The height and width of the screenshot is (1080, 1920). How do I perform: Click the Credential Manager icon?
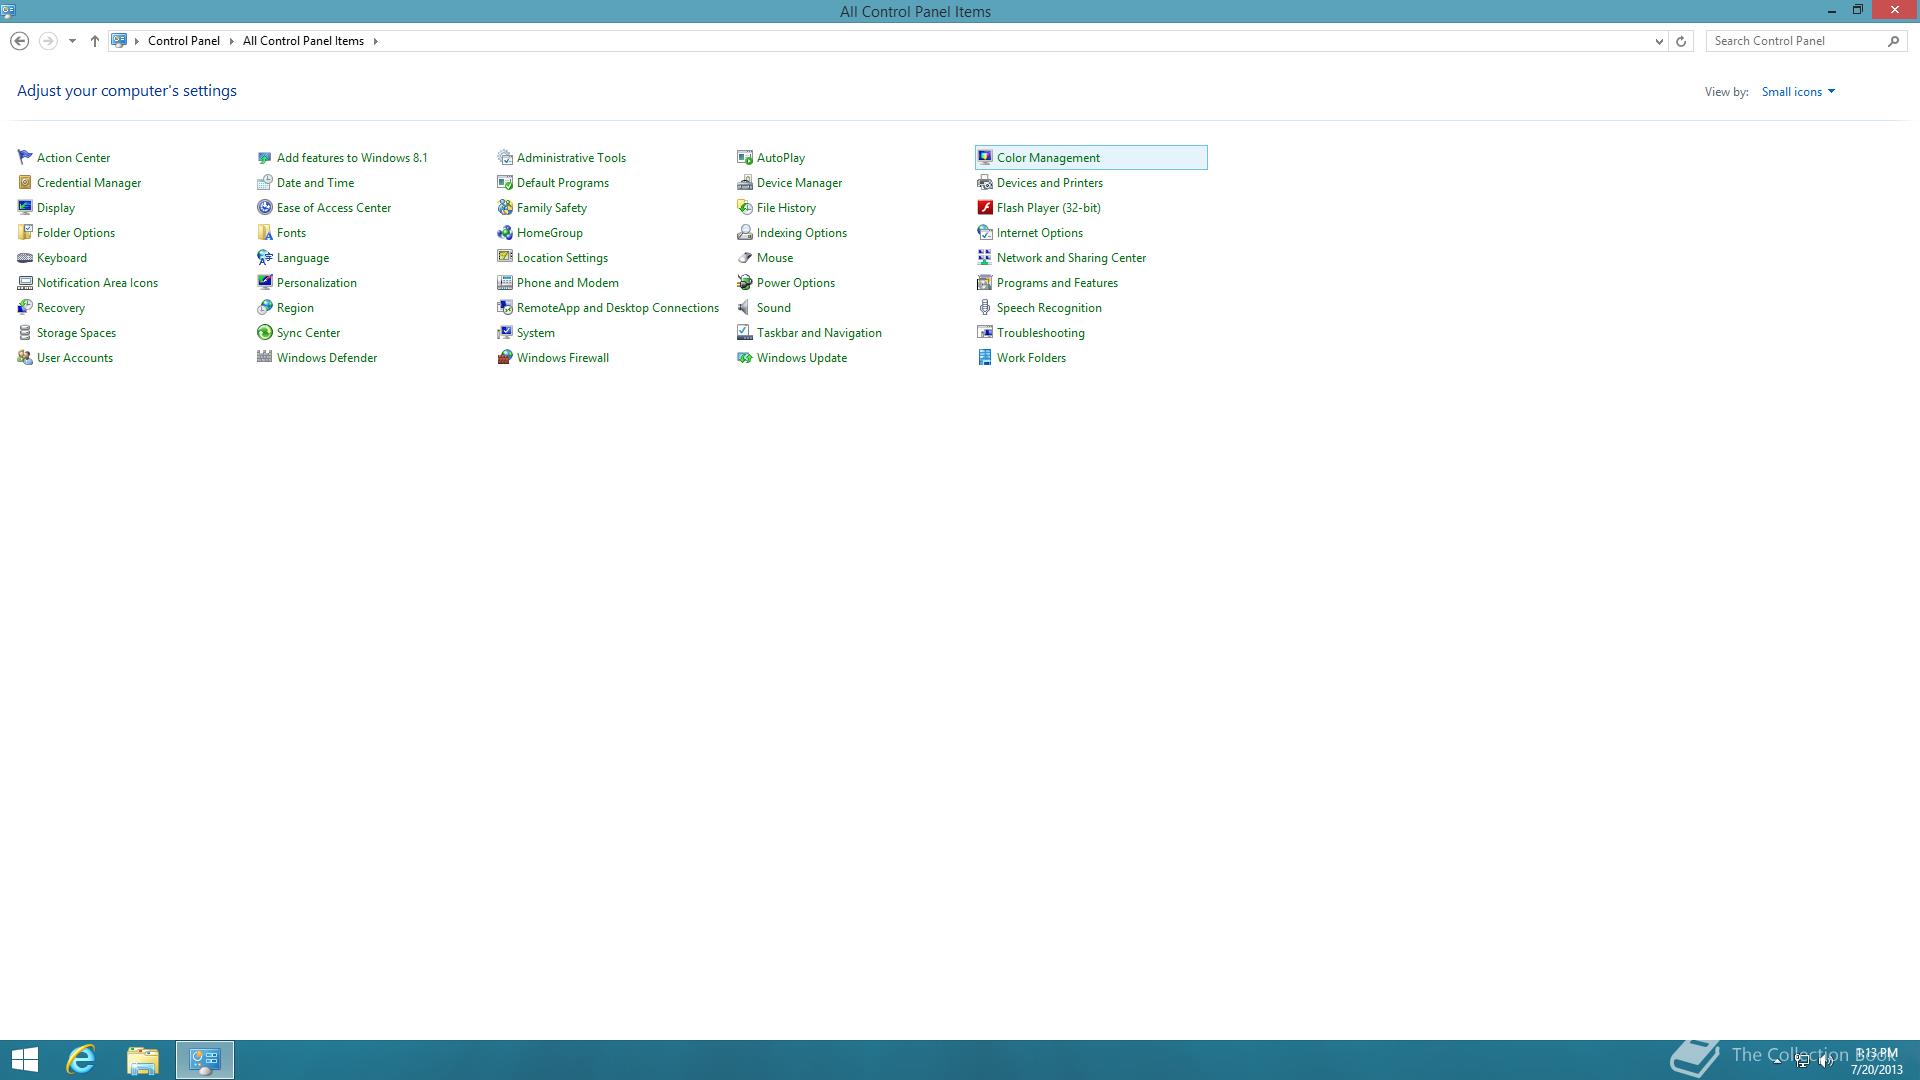[25, 182]
